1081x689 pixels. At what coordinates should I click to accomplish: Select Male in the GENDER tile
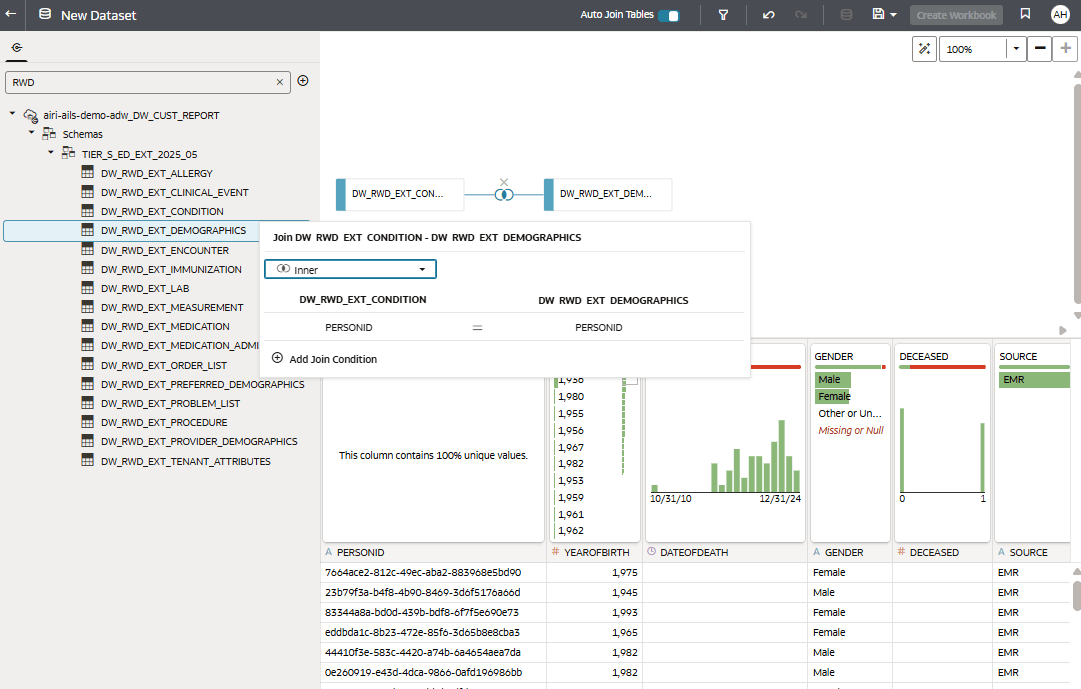(x=833, y=379)
